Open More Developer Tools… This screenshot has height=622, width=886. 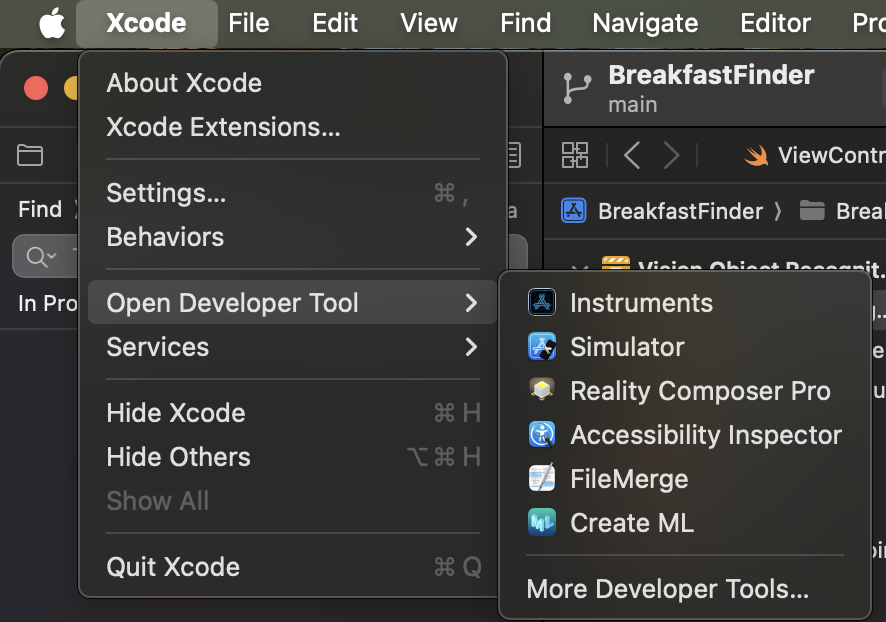pyautogui.click(x=667, y=589)
